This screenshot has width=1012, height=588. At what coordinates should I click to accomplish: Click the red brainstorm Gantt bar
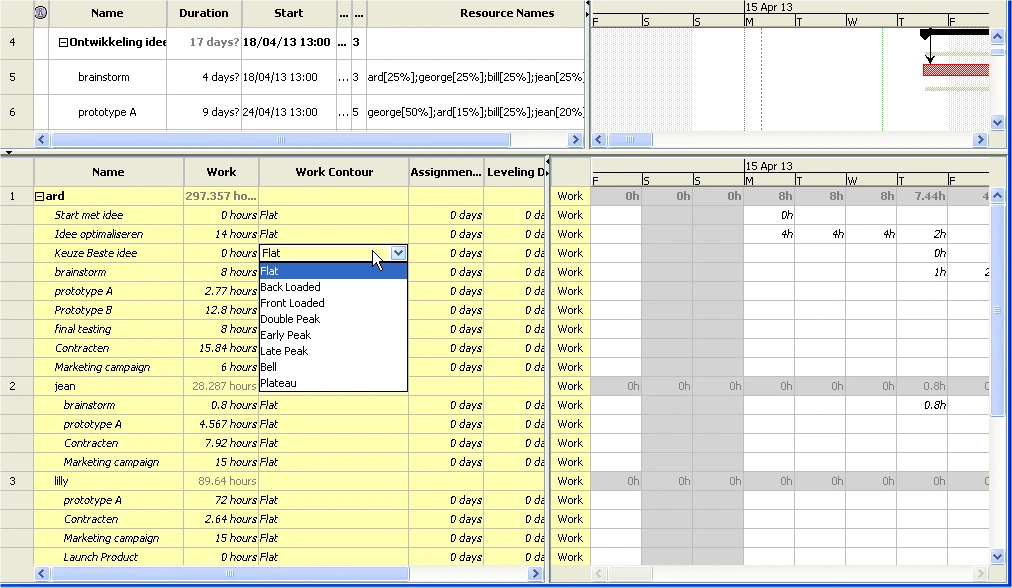(x=956, y=70)
